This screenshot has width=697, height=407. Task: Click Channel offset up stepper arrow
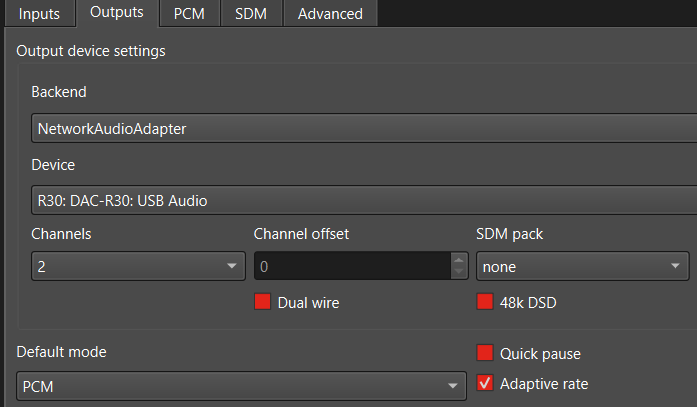[459, 260]
